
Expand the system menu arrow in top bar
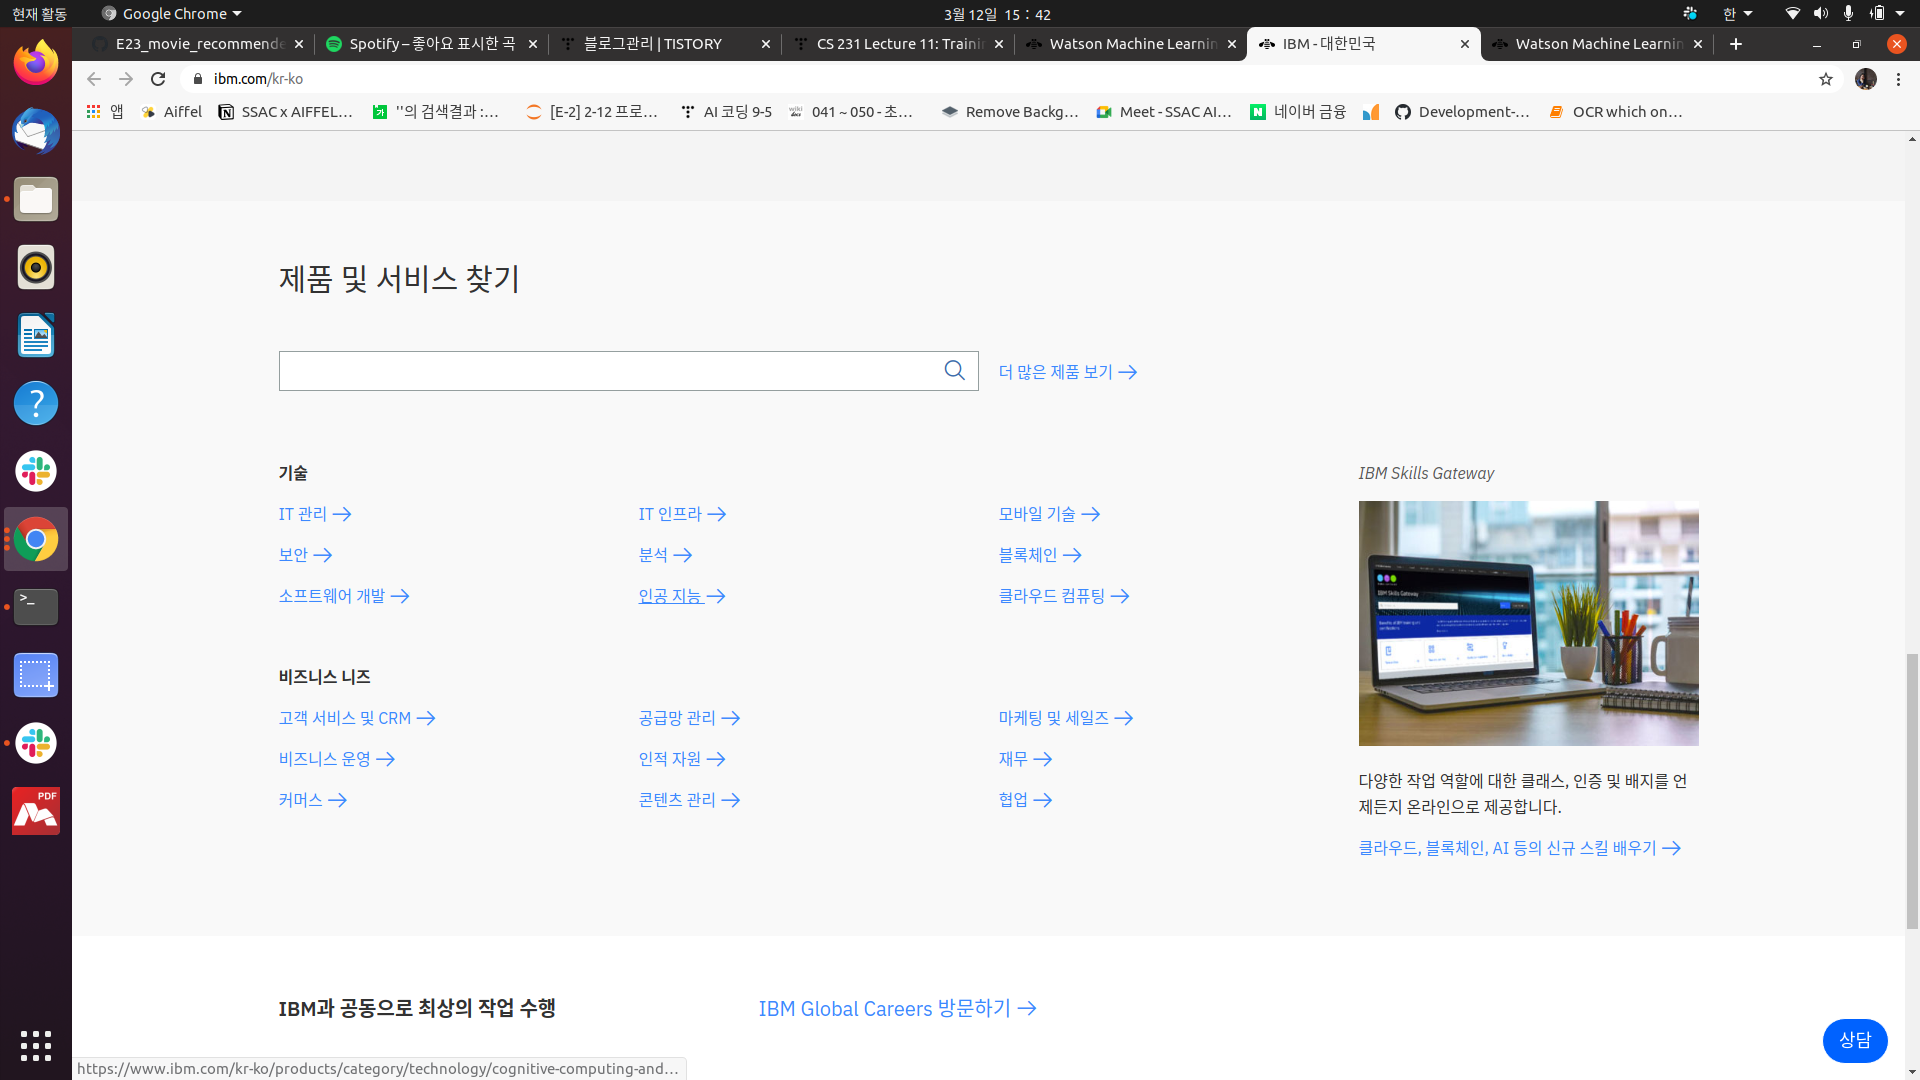point(1900,14)
